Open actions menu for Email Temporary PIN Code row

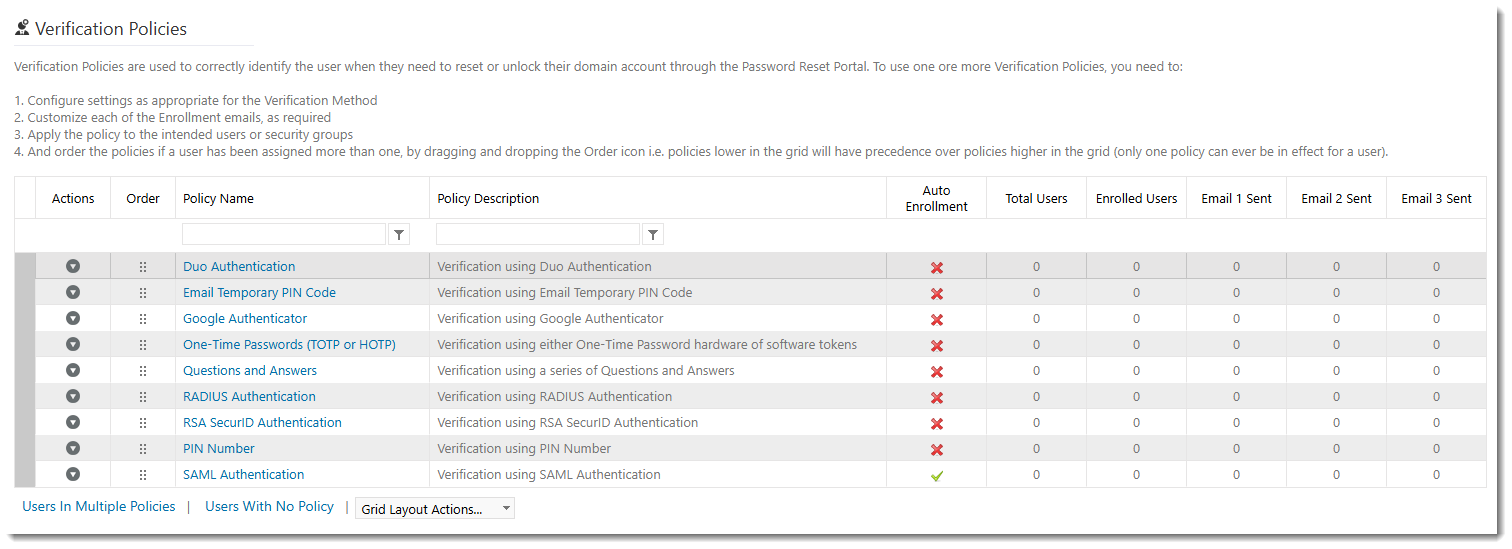(73, 292)
